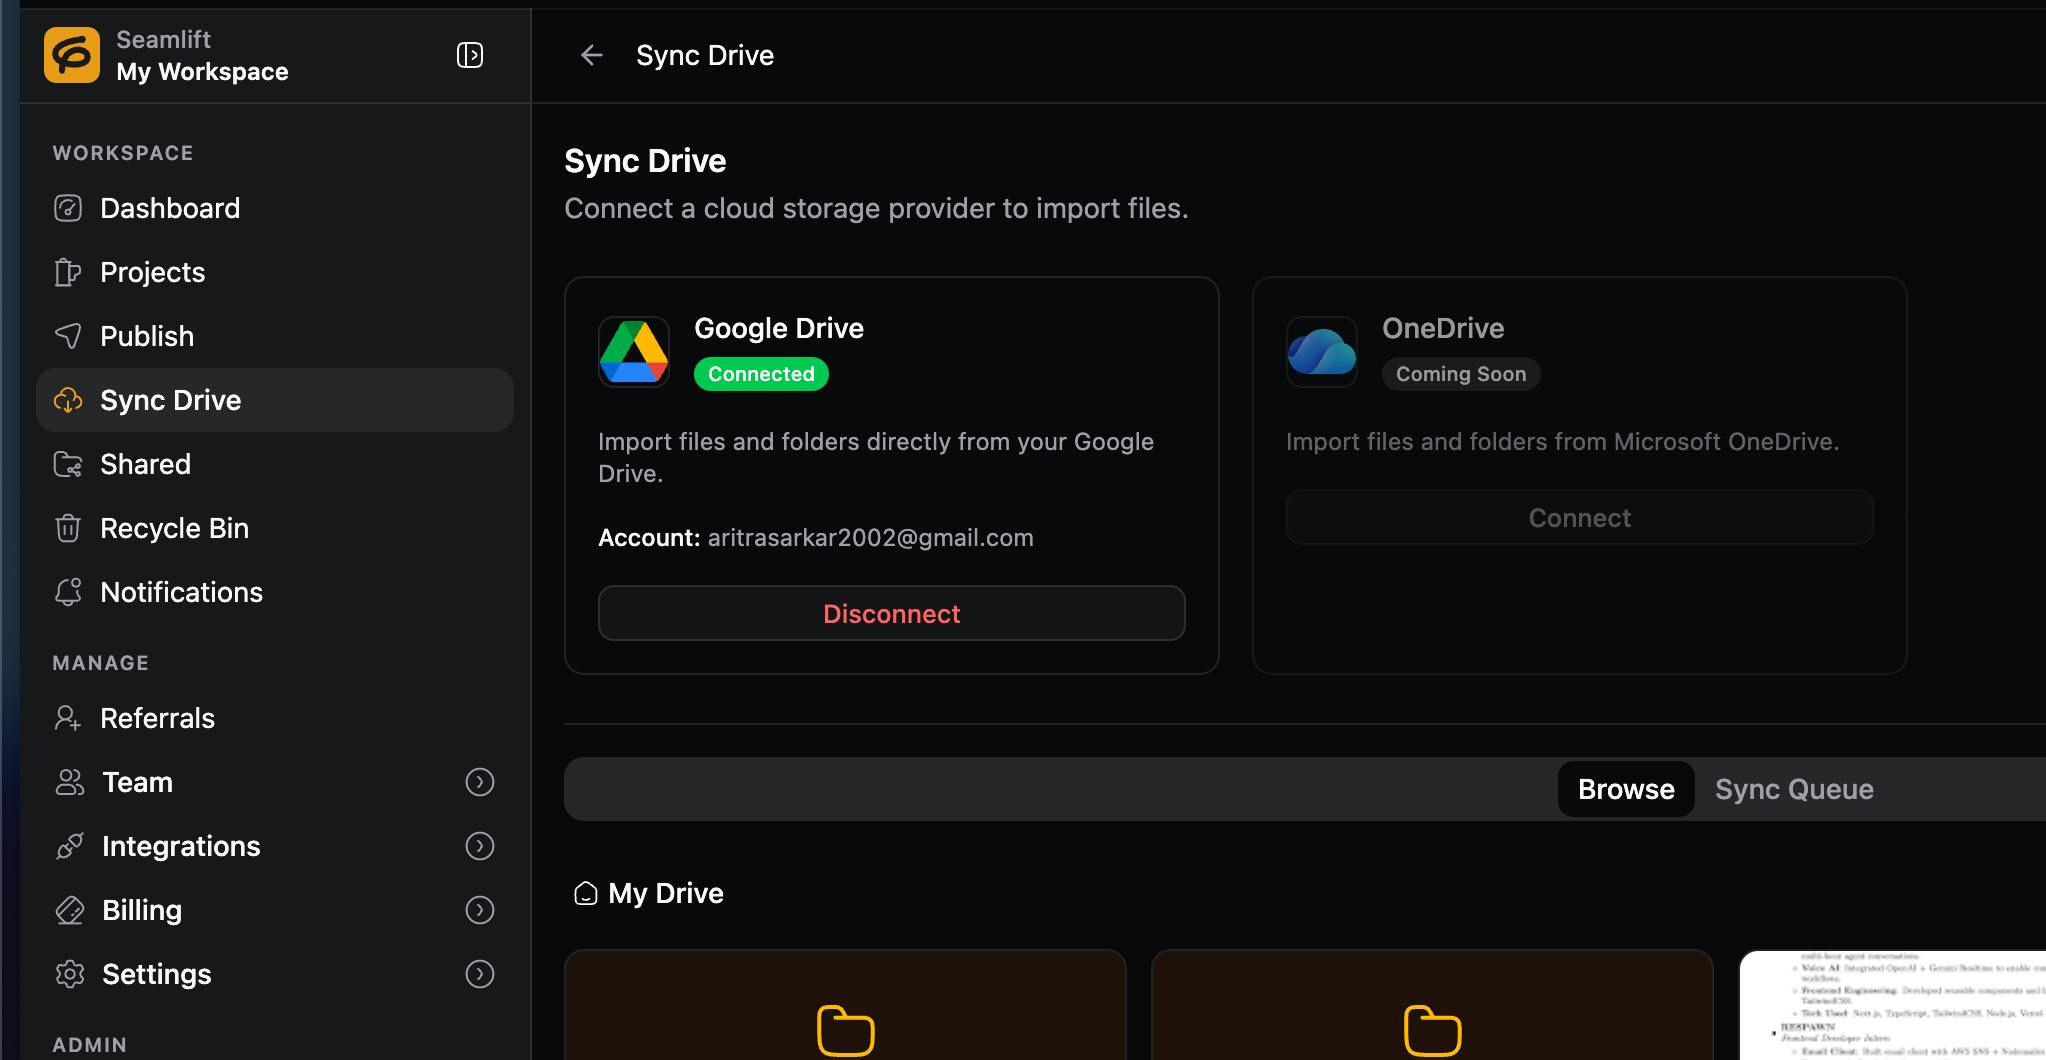Image resolution: width=2046 pixels, height=1060 pixels.
Task: Click the Integrations plug icon
Action: click(70, 846)
